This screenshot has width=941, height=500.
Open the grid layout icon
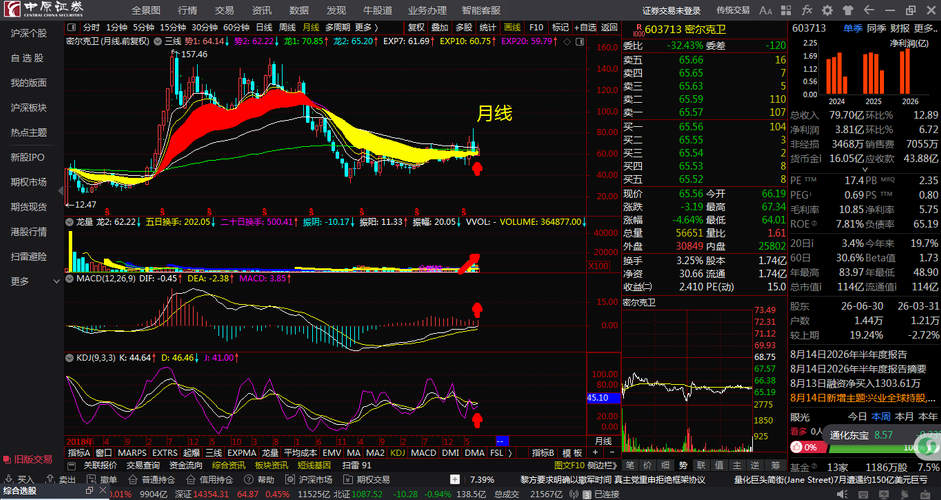pos(786,10)
